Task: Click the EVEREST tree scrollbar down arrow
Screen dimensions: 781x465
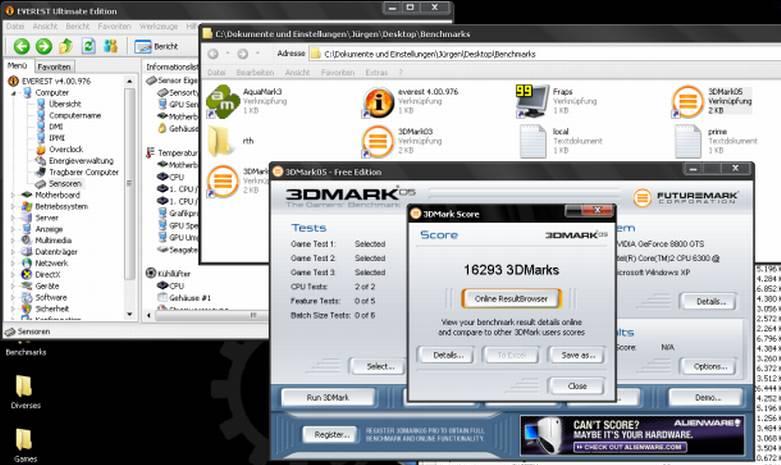Action: (130, 314)
